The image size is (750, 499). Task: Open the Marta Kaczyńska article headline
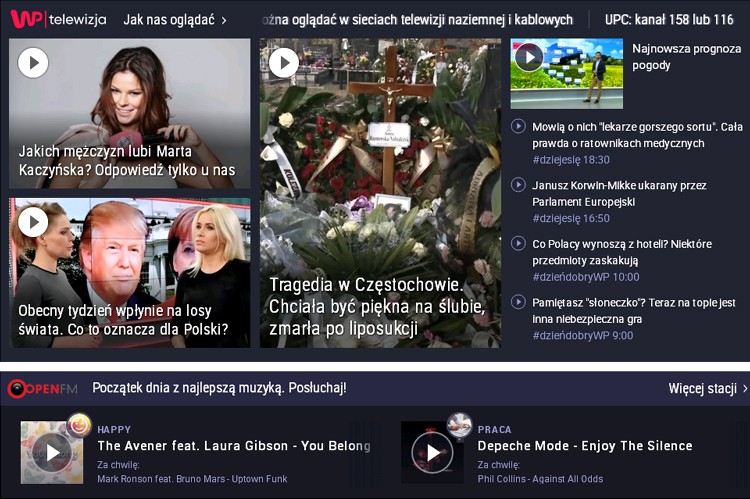(127, 160)
